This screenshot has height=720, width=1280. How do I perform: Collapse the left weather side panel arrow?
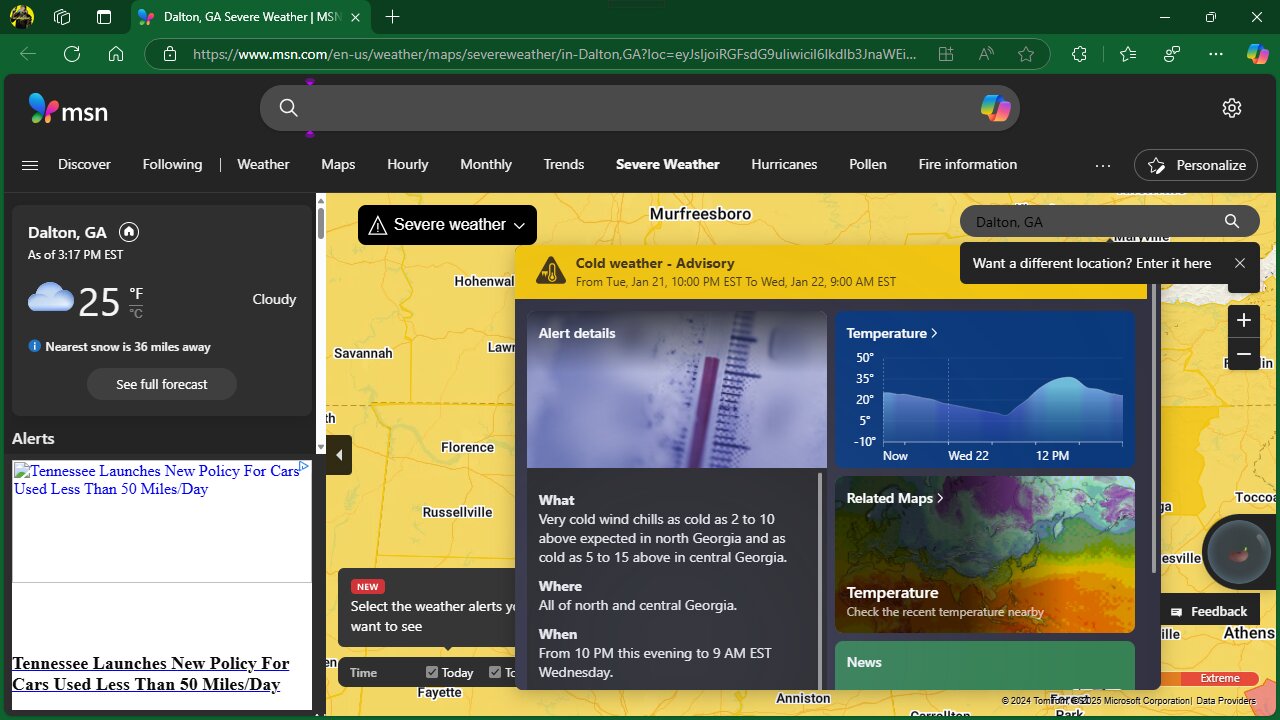(x=339, y=455)
